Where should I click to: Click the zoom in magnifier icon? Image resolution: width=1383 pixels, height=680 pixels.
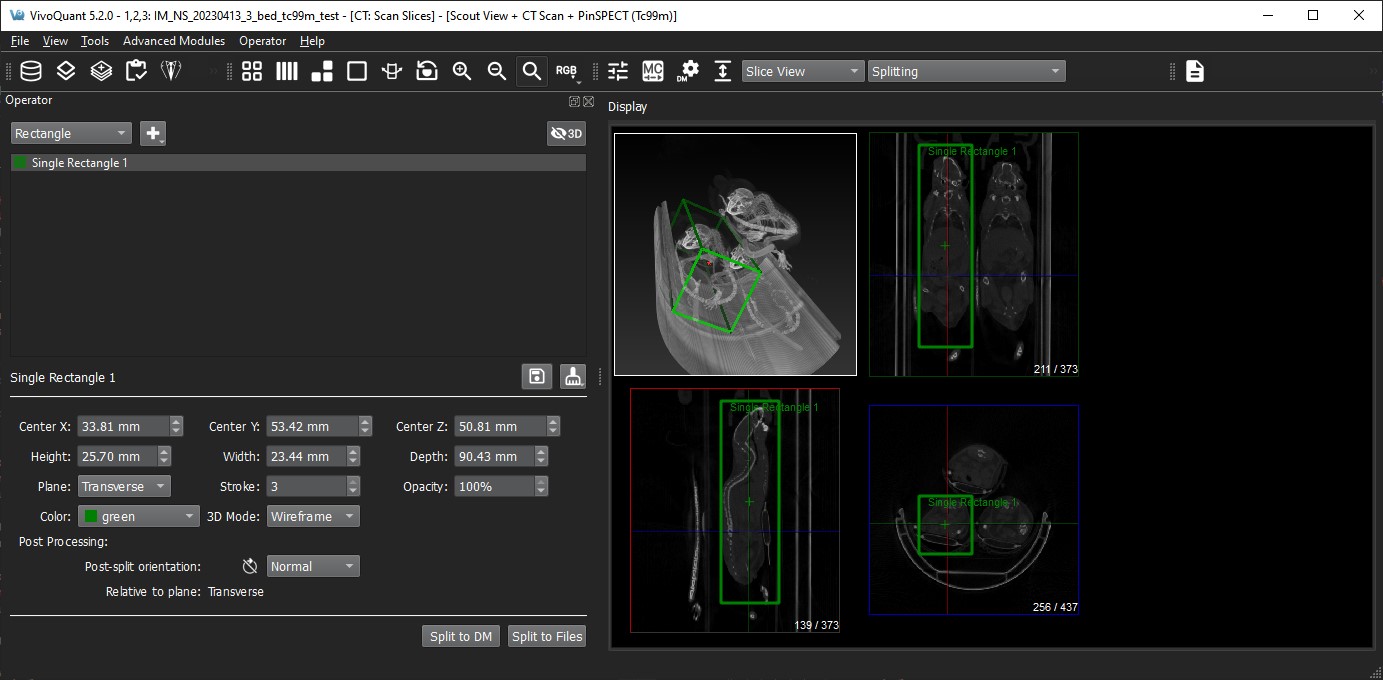(x=462, y=71)
